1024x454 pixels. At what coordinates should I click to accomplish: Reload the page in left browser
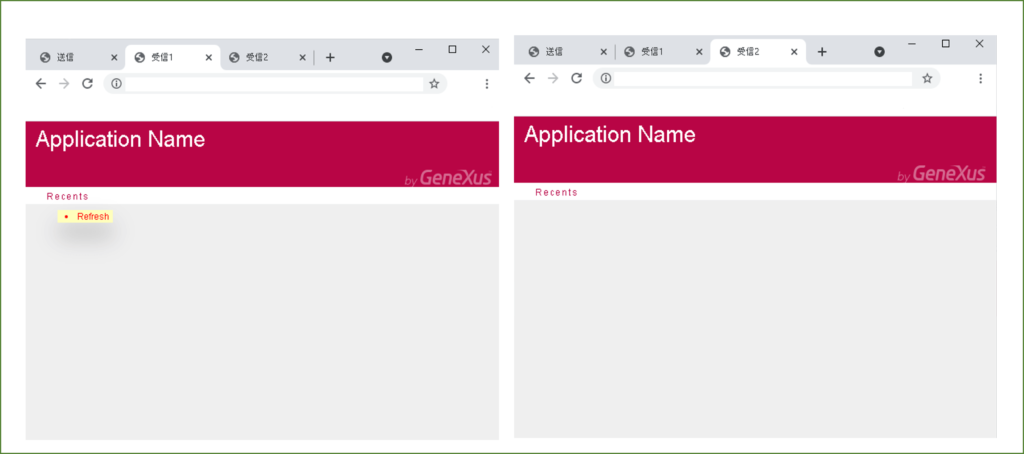(88, 83)
